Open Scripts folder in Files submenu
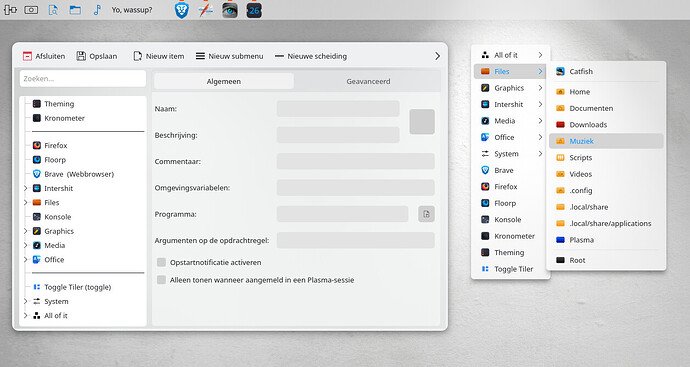 coord(606,158)
